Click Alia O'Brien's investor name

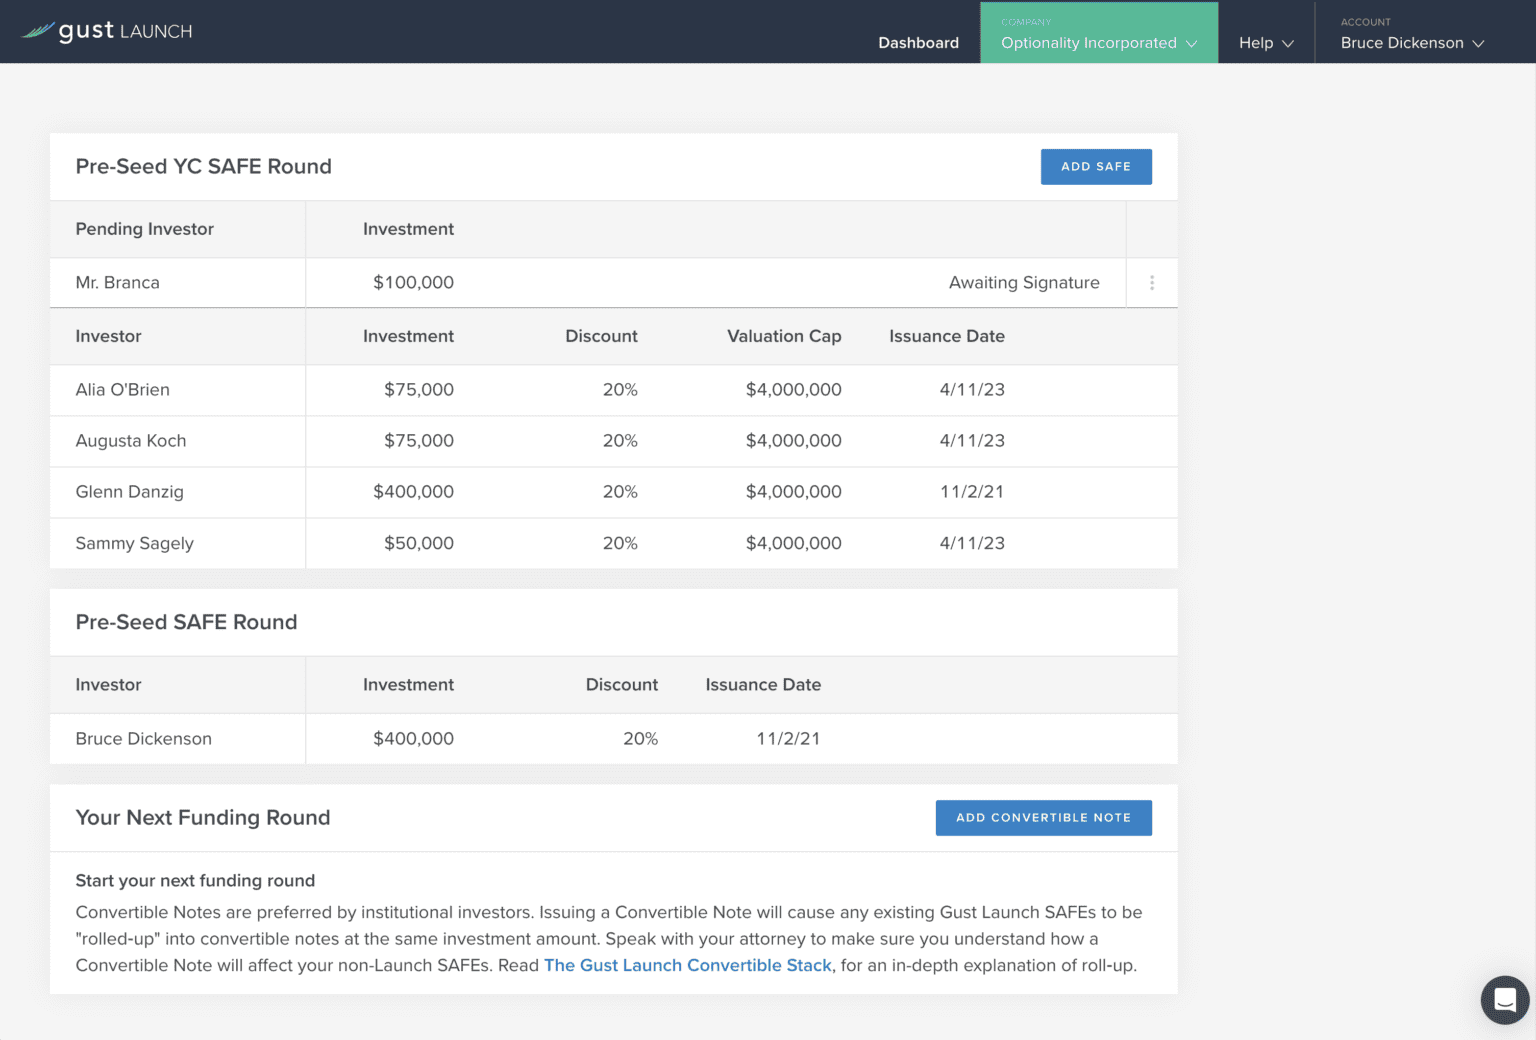coord(122,390)
